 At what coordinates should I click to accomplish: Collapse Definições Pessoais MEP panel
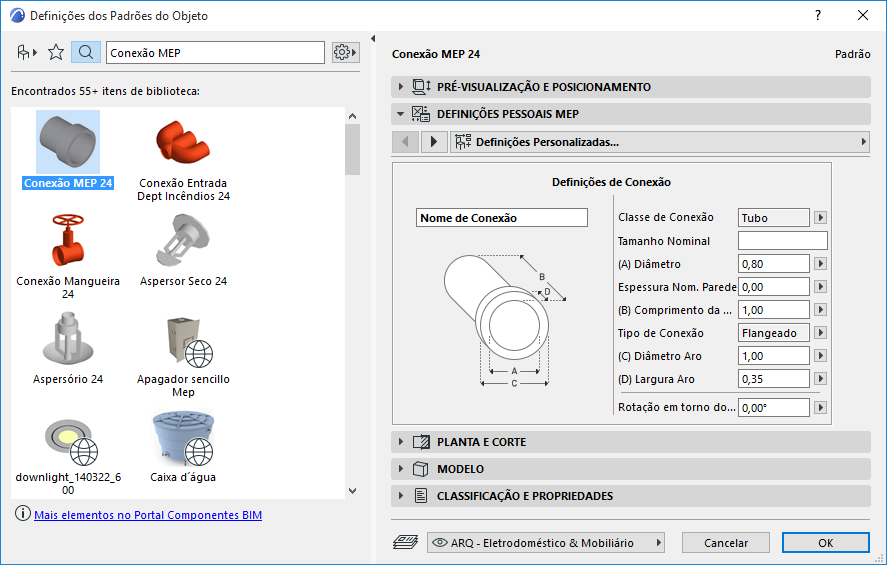tap(631, 114)
